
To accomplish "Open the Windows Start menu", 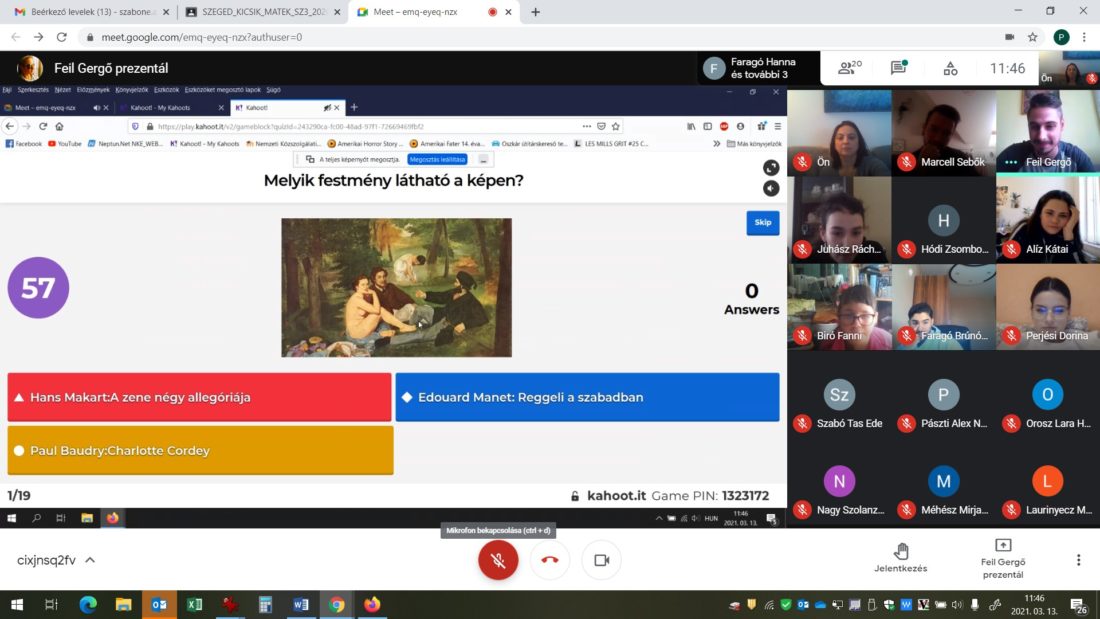I will 17,604.
